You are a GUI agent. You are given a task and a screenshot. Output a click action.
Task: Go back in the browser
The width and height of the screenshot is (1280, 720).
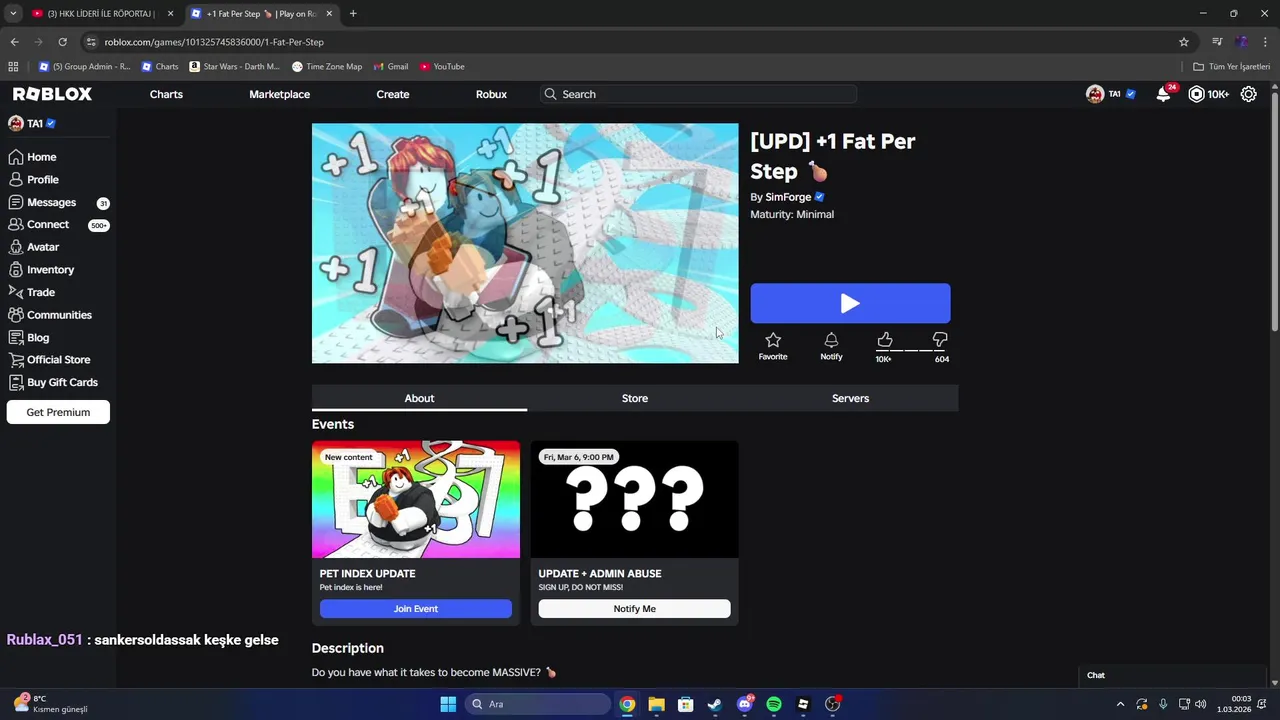pos(14,42)
